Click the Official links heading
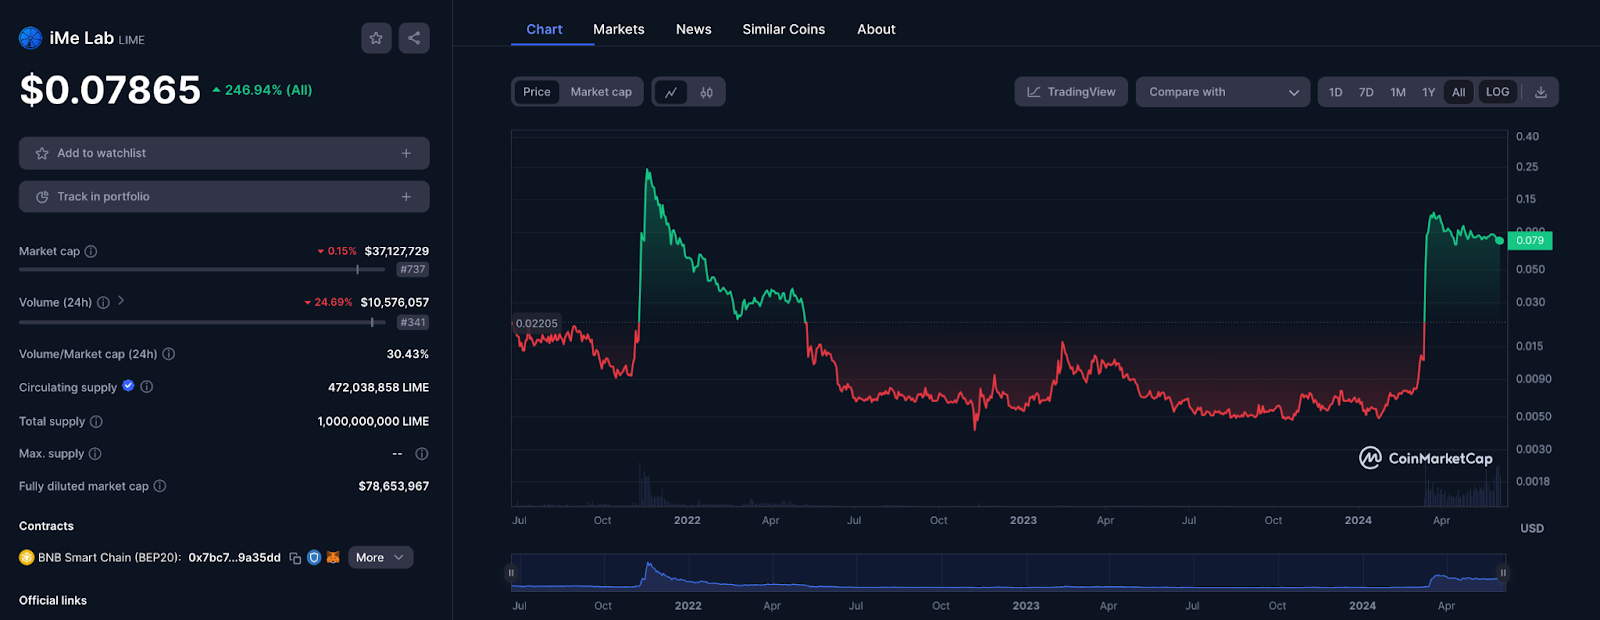Viewport: 1600px width, 620px height. coord(53,601)
